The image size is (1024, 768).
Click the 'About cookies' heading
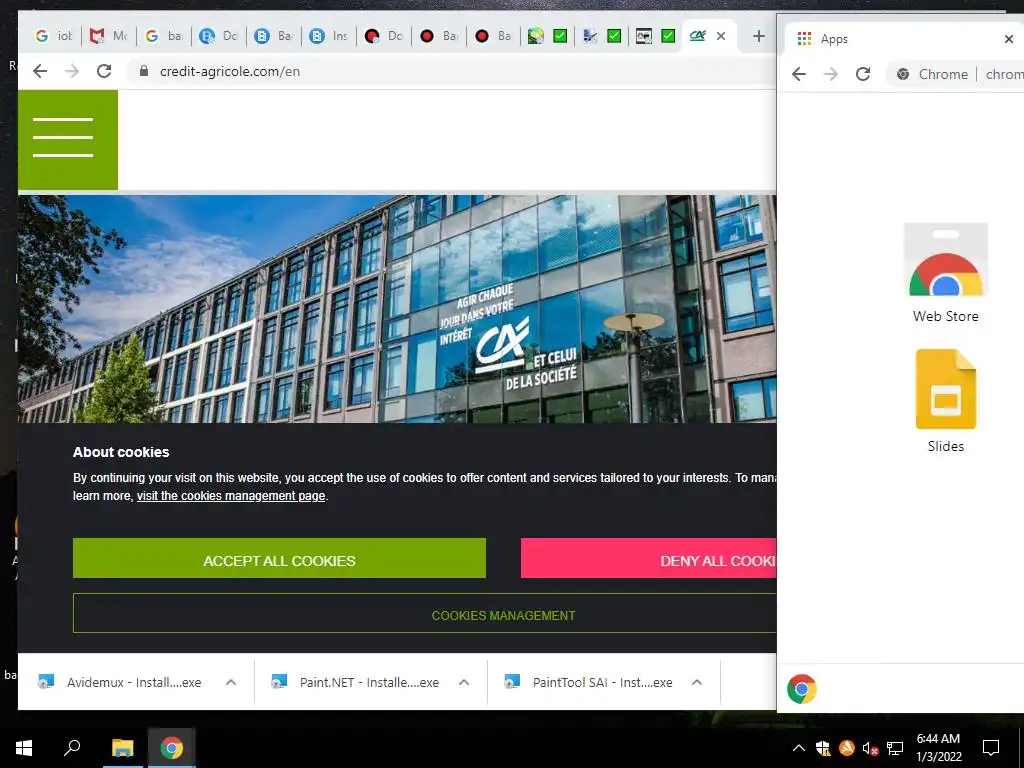121,452
